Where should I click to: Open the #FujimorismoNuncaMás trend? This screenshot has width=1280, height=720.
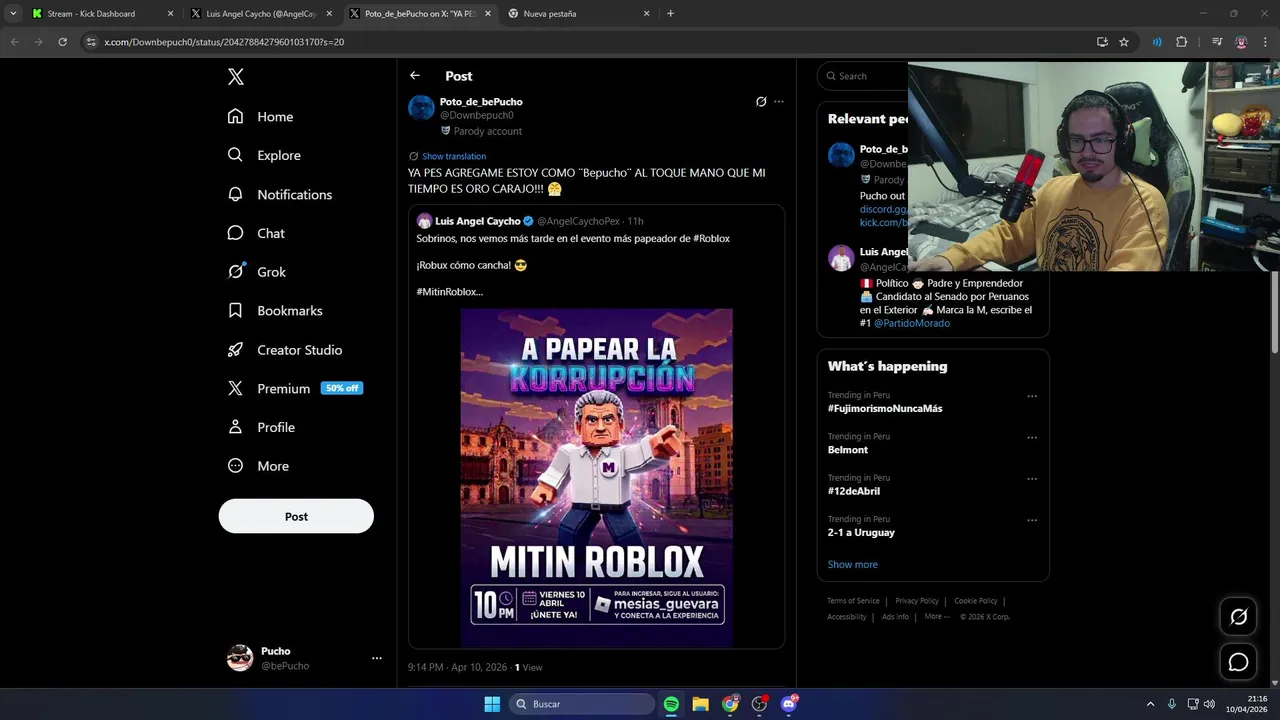885,408
